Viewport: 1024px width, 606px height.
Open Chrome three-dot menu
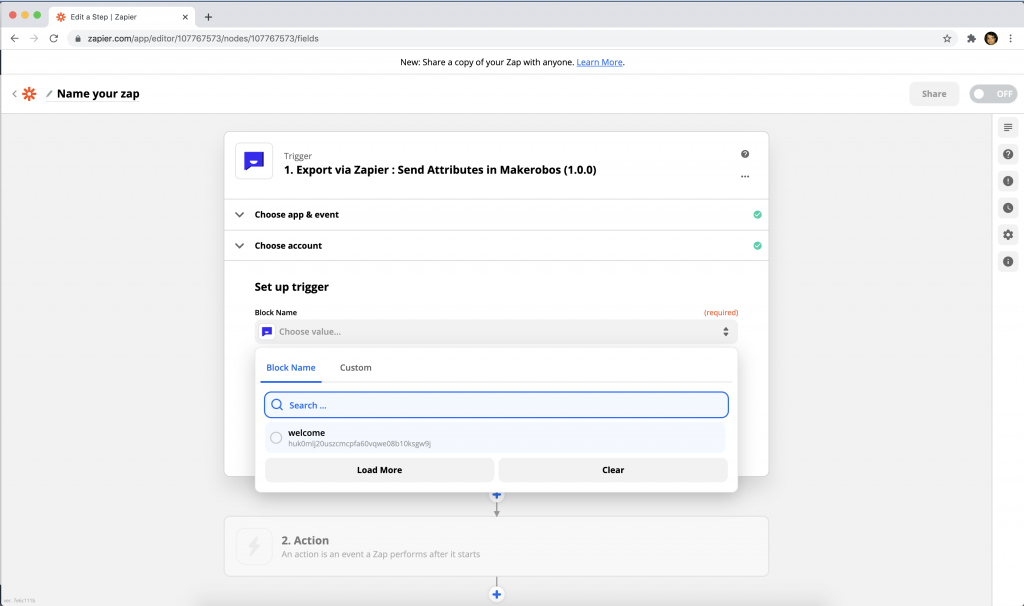click(x=1010, y=39)
